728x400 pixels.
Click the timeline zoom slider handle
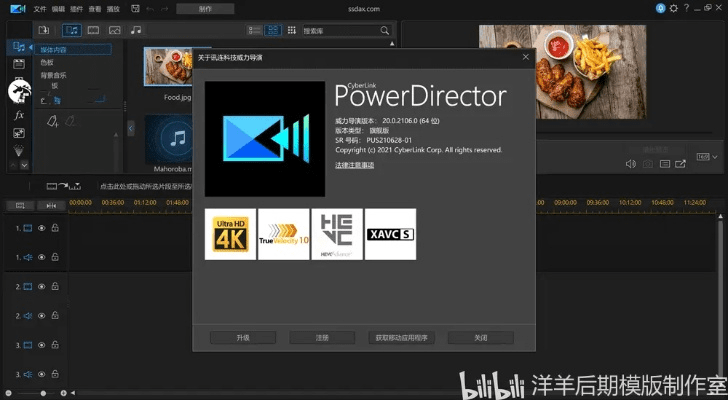coord(43,393)
